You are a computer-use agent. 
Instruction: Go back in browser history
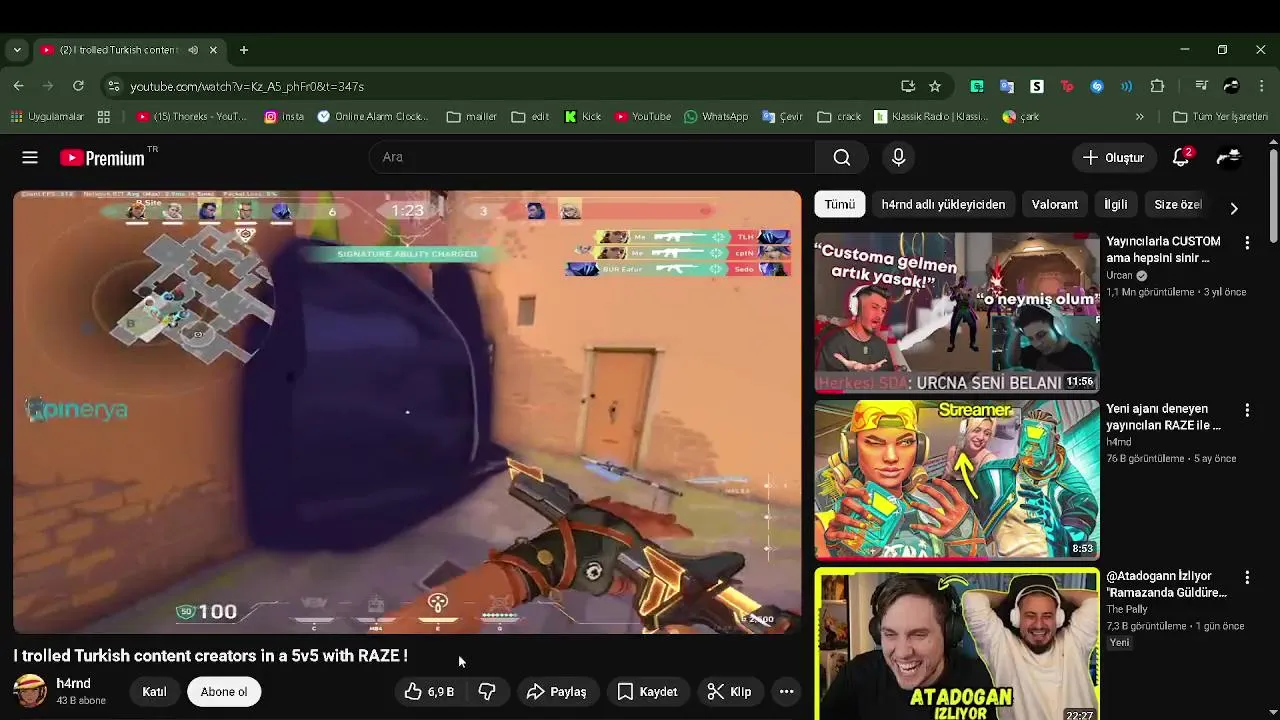(18, 86)
